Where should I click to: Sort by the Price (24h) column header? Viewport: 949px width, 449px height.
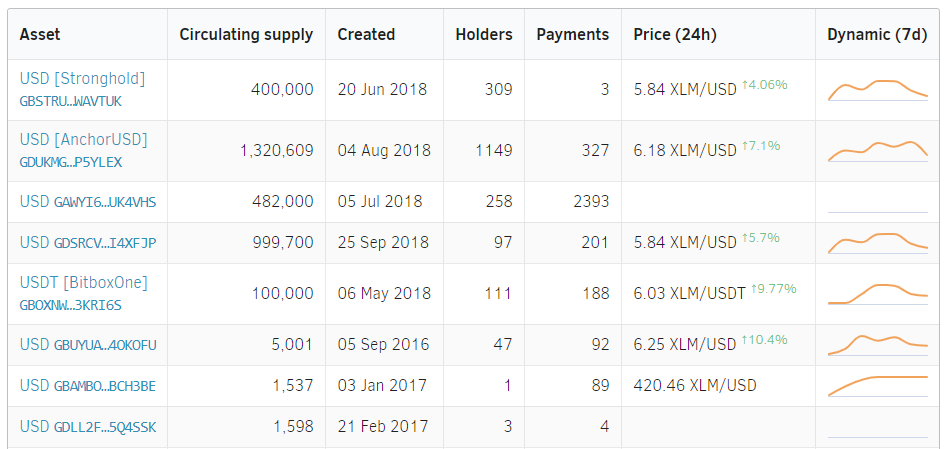coord(675,34)
